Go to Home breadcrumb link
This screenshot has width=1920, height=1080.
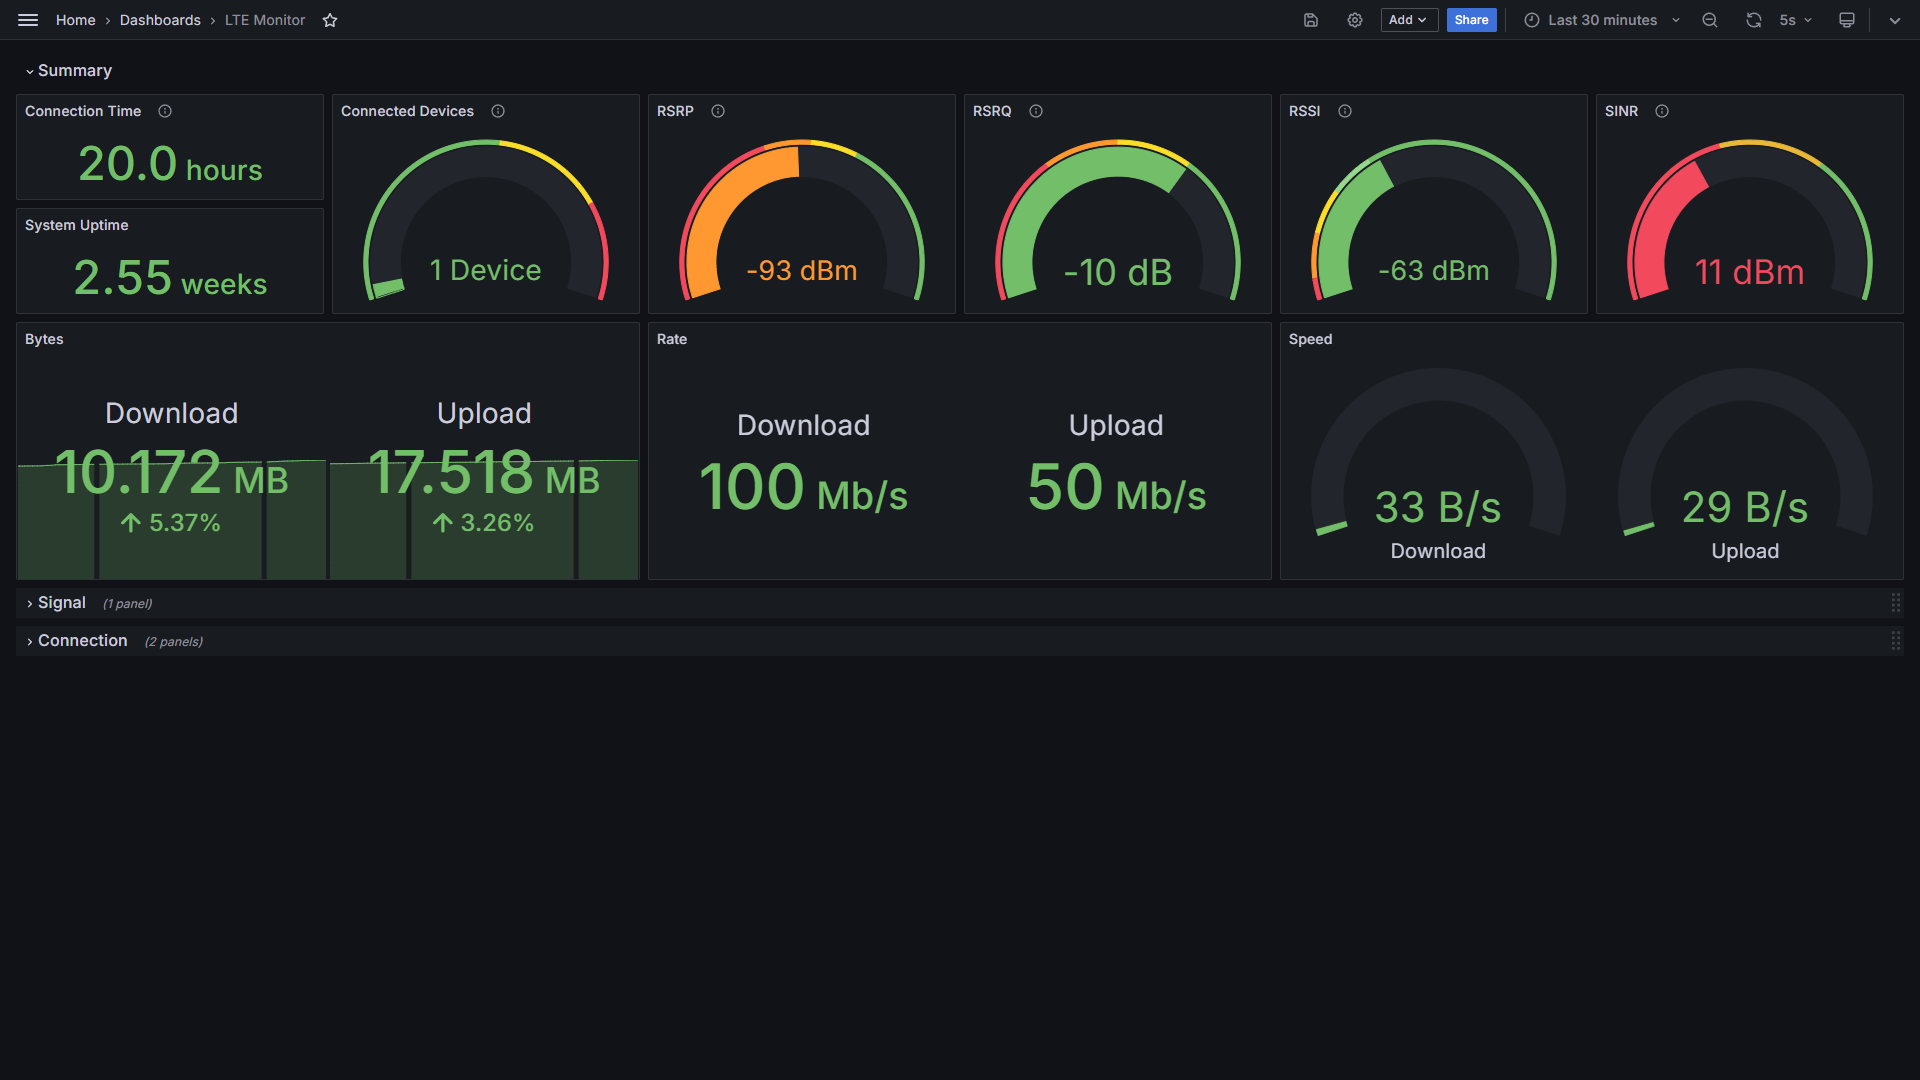75,20
